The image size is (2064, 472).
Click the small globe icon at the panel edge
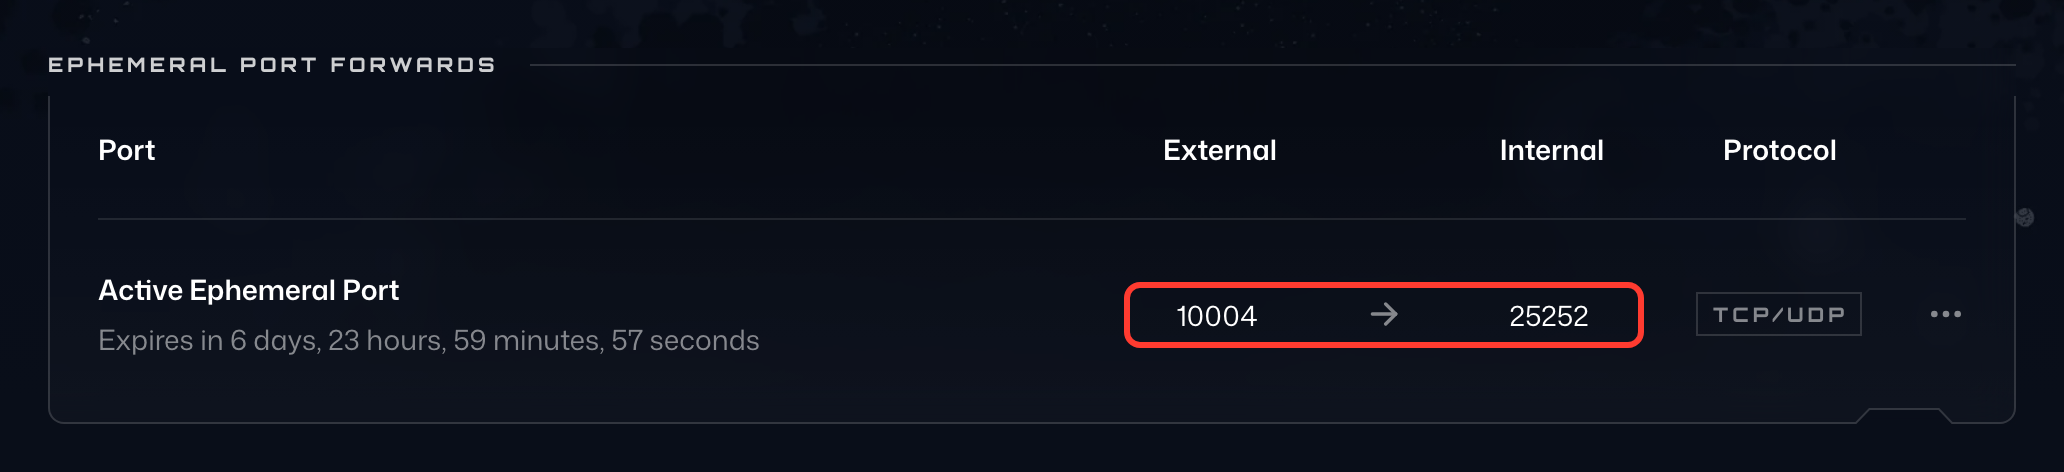point(2025,217)
